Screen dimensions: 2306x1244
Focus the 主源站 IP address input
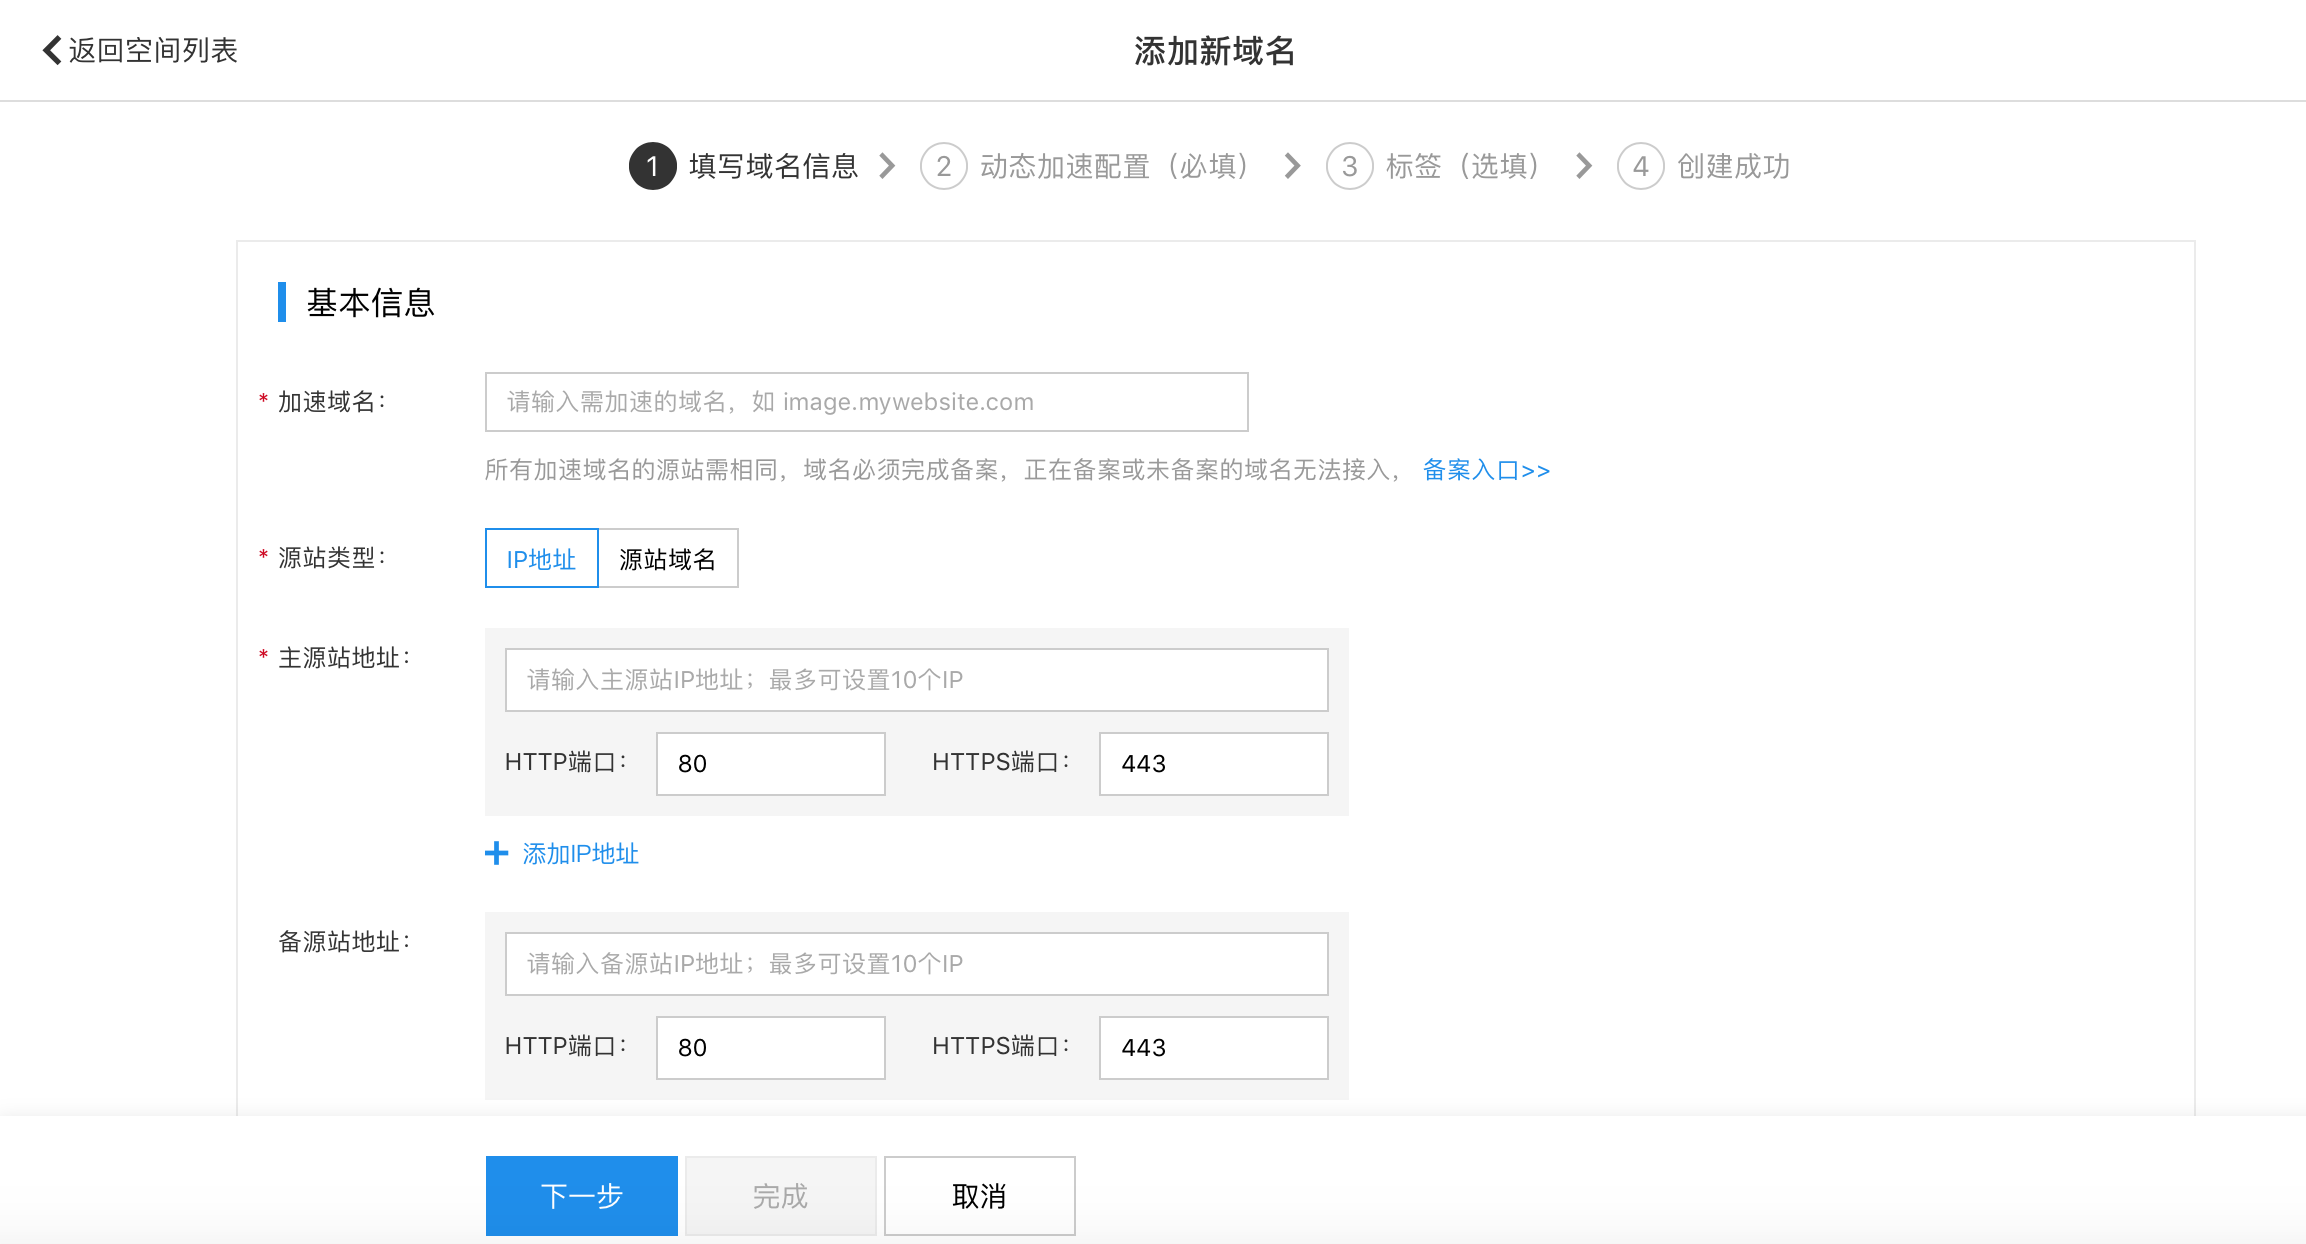917,680
